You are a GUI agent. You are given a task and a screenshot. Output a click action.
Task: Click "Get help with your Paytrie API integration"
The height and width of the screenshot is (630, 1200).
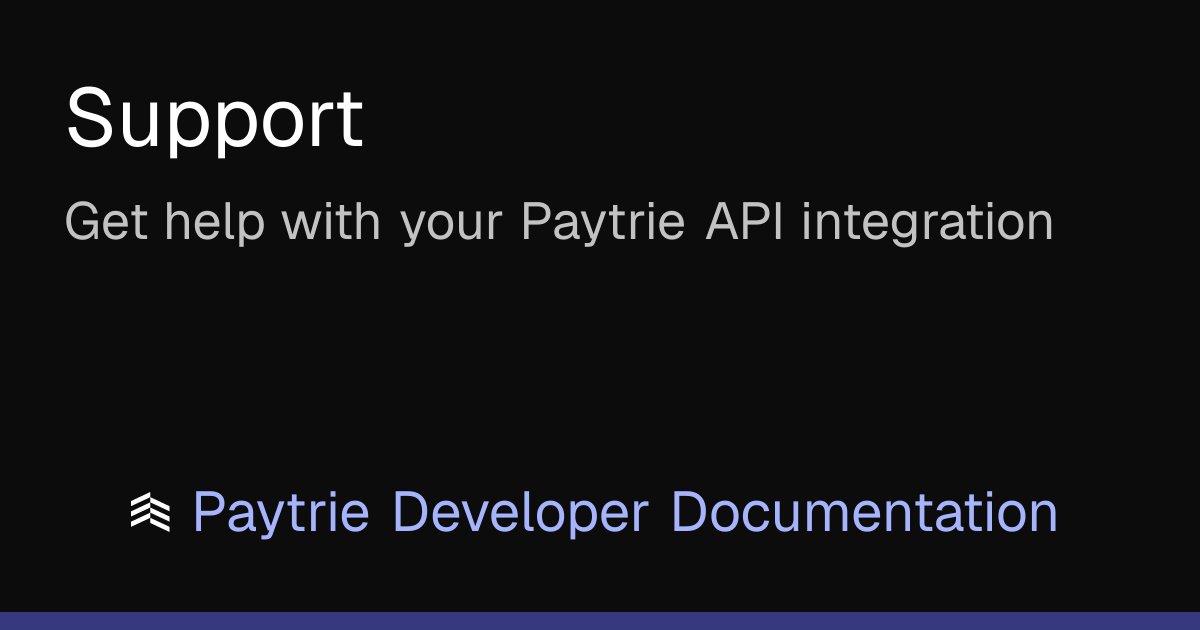[559, 222]
